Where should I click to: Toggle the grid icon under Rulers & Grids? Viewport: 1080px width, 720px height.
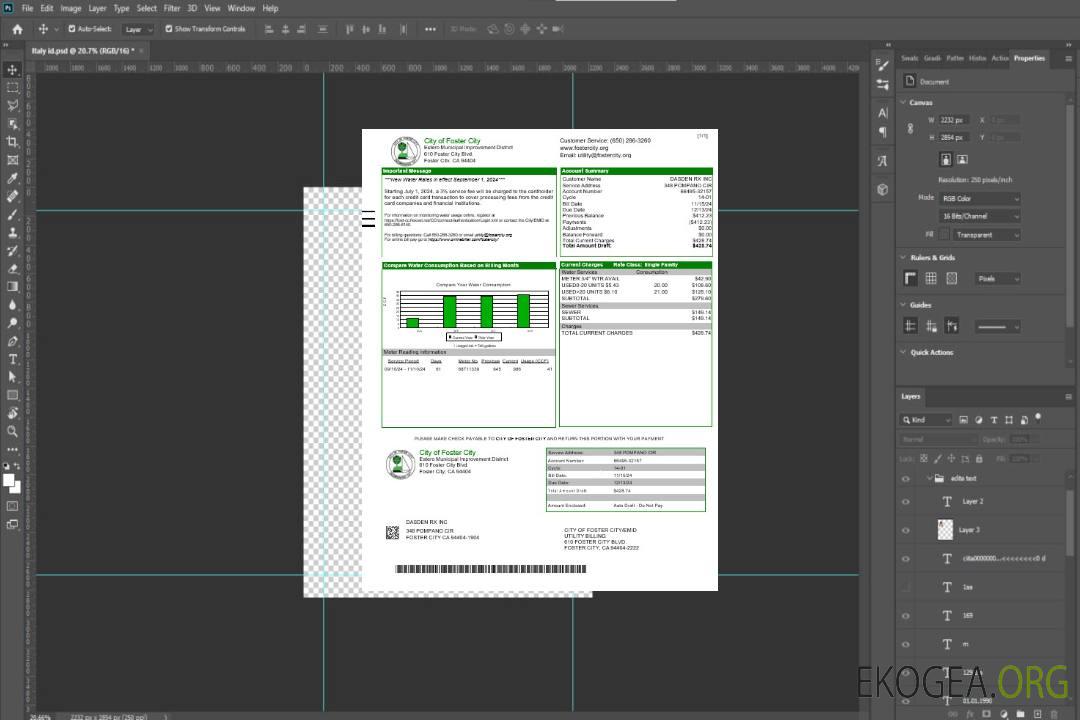click(931, 278)
